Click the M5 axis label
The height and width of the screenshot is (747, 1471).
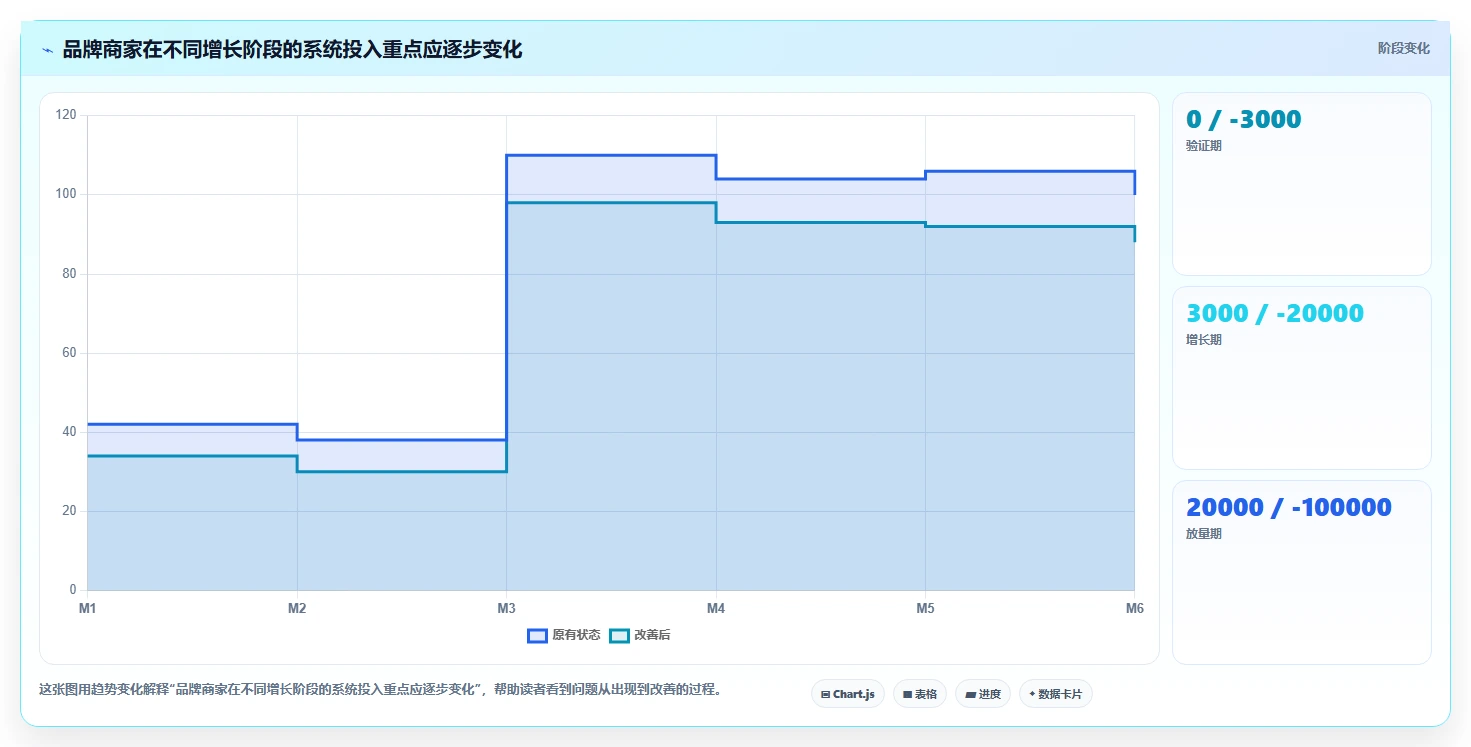click(x=925, y=608)
